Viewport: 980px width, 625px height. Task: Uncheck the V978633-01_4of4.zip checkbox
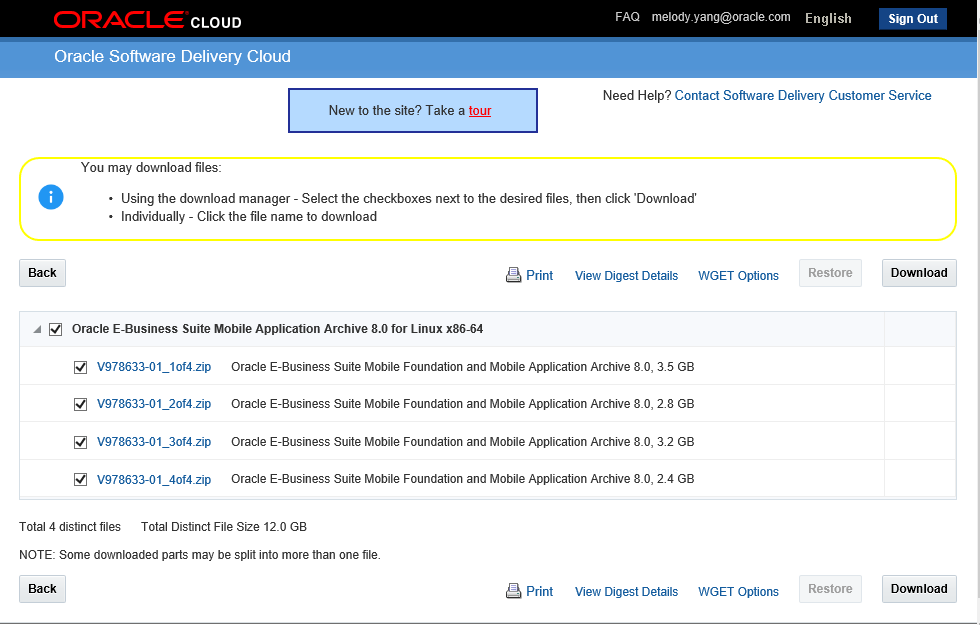pos(80,480)
